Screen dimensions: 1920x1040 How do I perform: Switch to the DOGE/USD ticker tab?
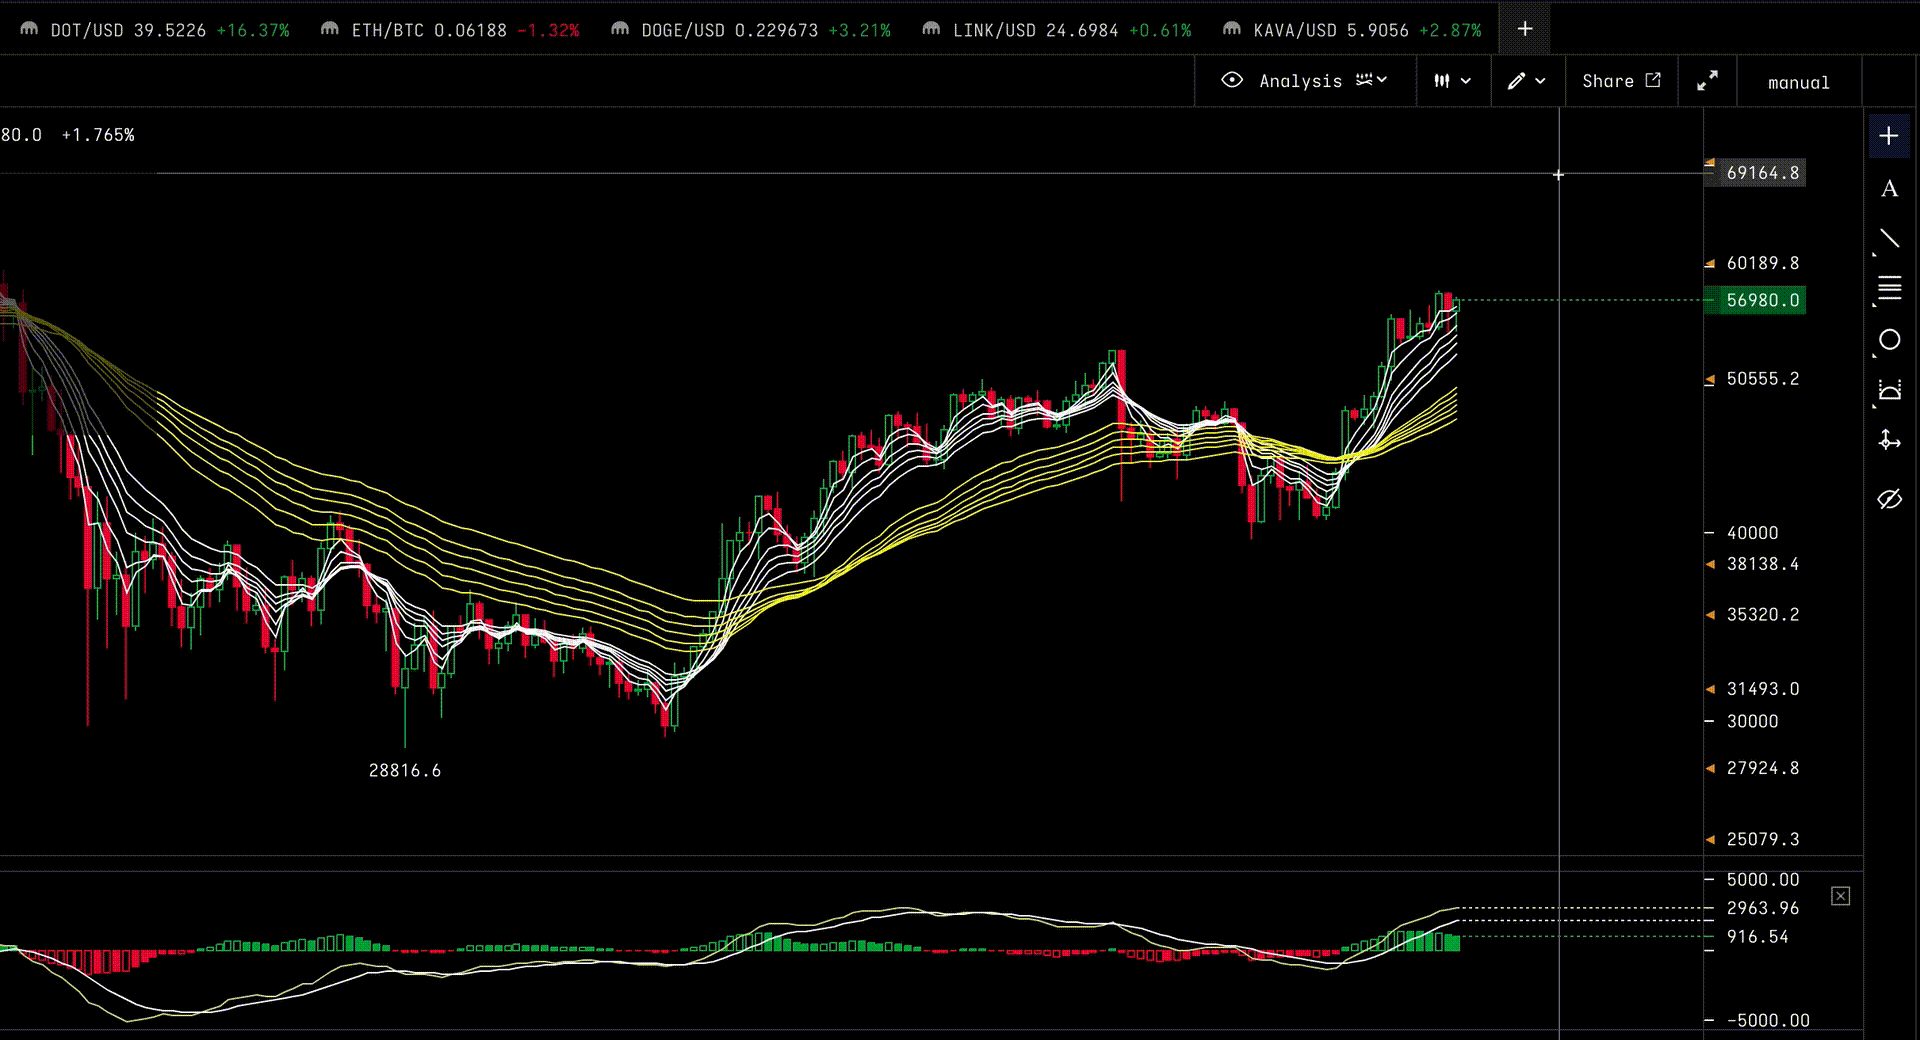point(750,30)
